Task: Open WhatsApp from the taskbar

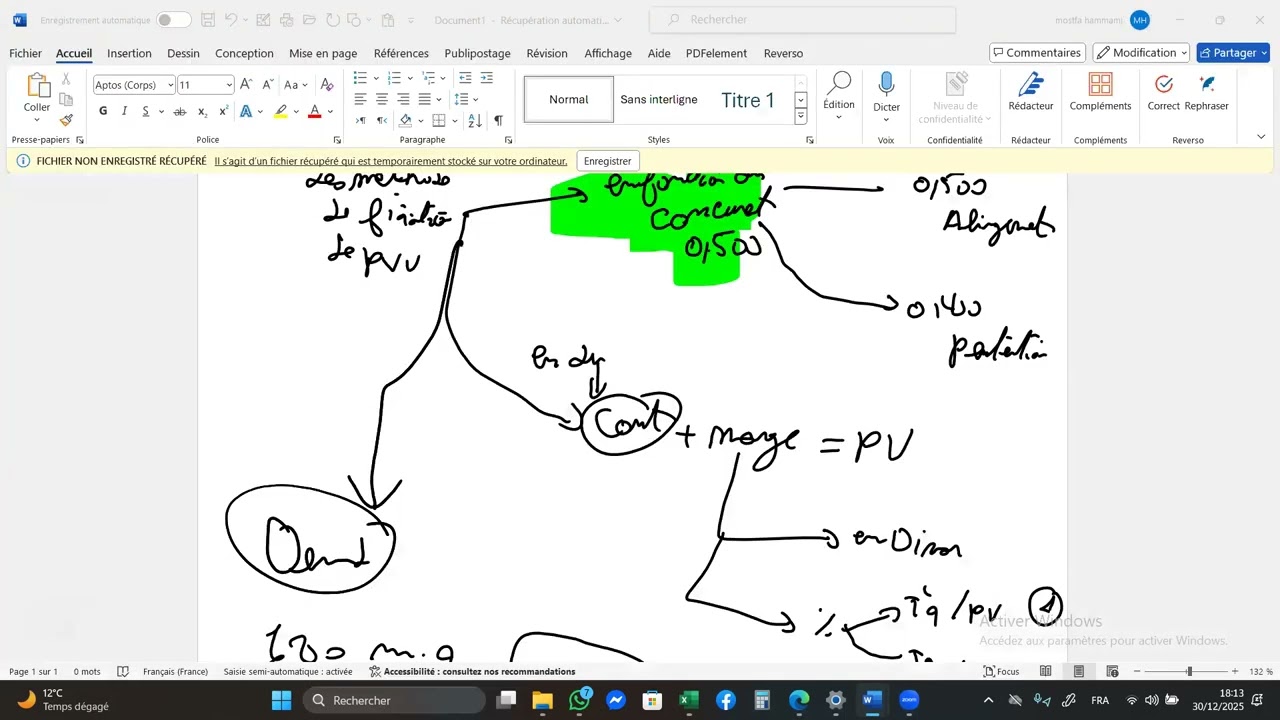Action: tap(579, 700)
